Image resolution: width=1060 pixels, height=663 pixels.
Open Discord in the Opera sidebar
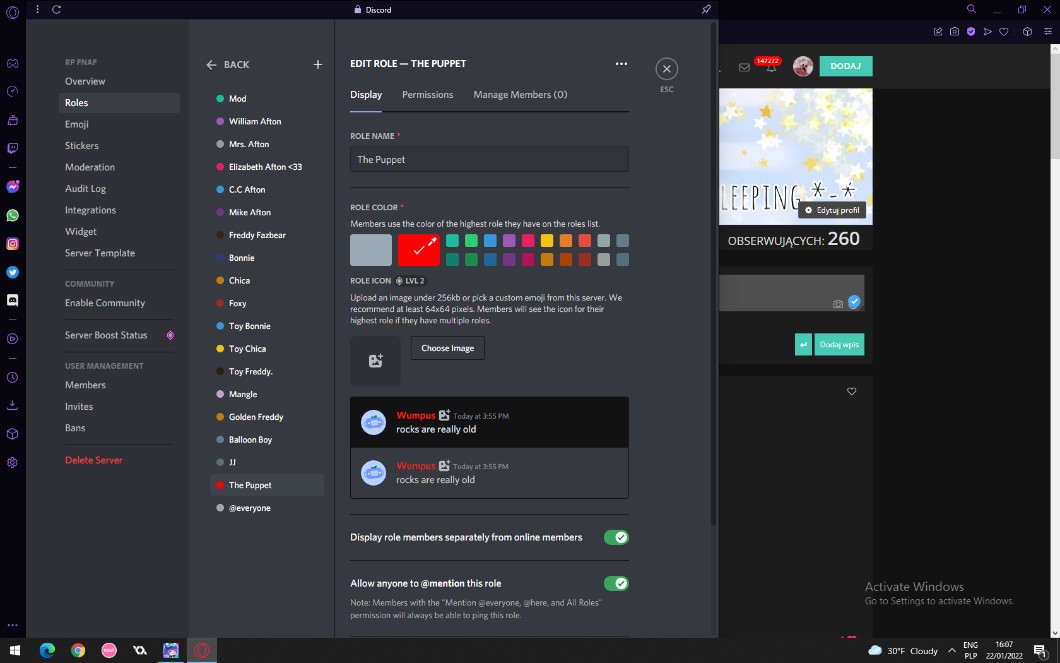click(12, 299)
